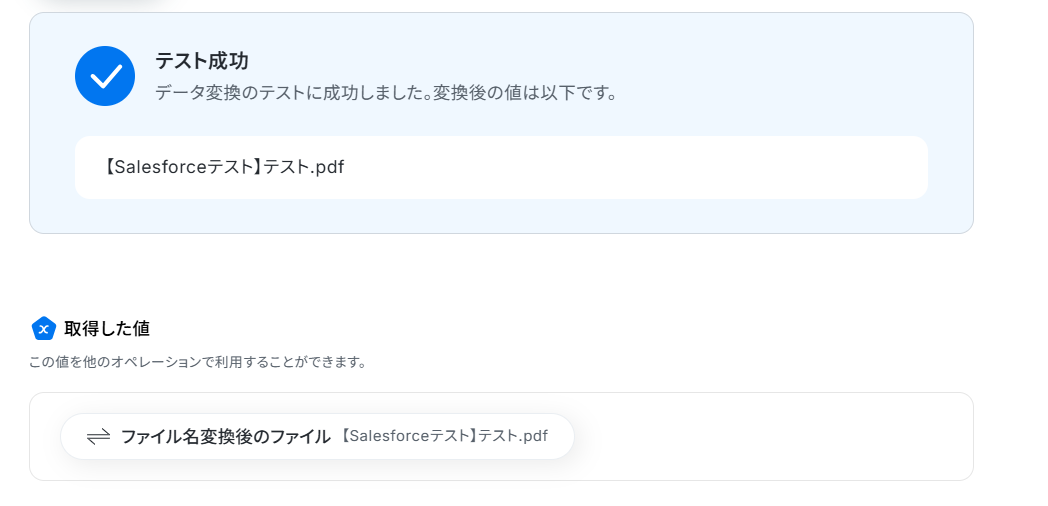Screen dimensions: 1048x506
Task: Click the この値を他のオペレーションで利用 description text
Action: 197,362
